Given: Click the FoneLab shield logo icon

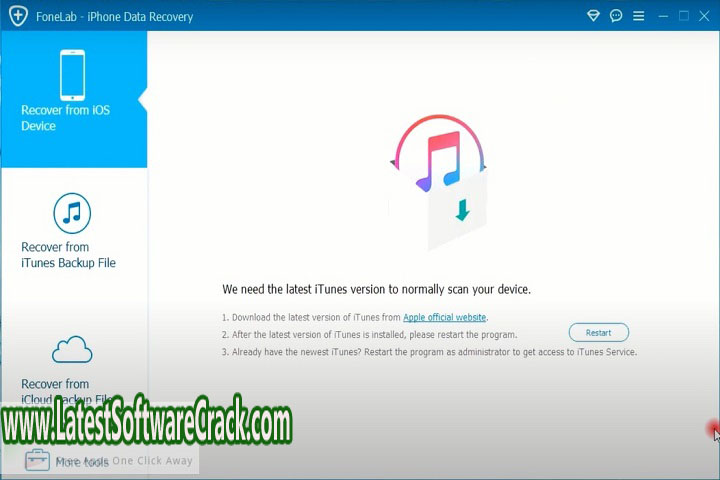Looking at the screenshot, I should click(18, 16).
